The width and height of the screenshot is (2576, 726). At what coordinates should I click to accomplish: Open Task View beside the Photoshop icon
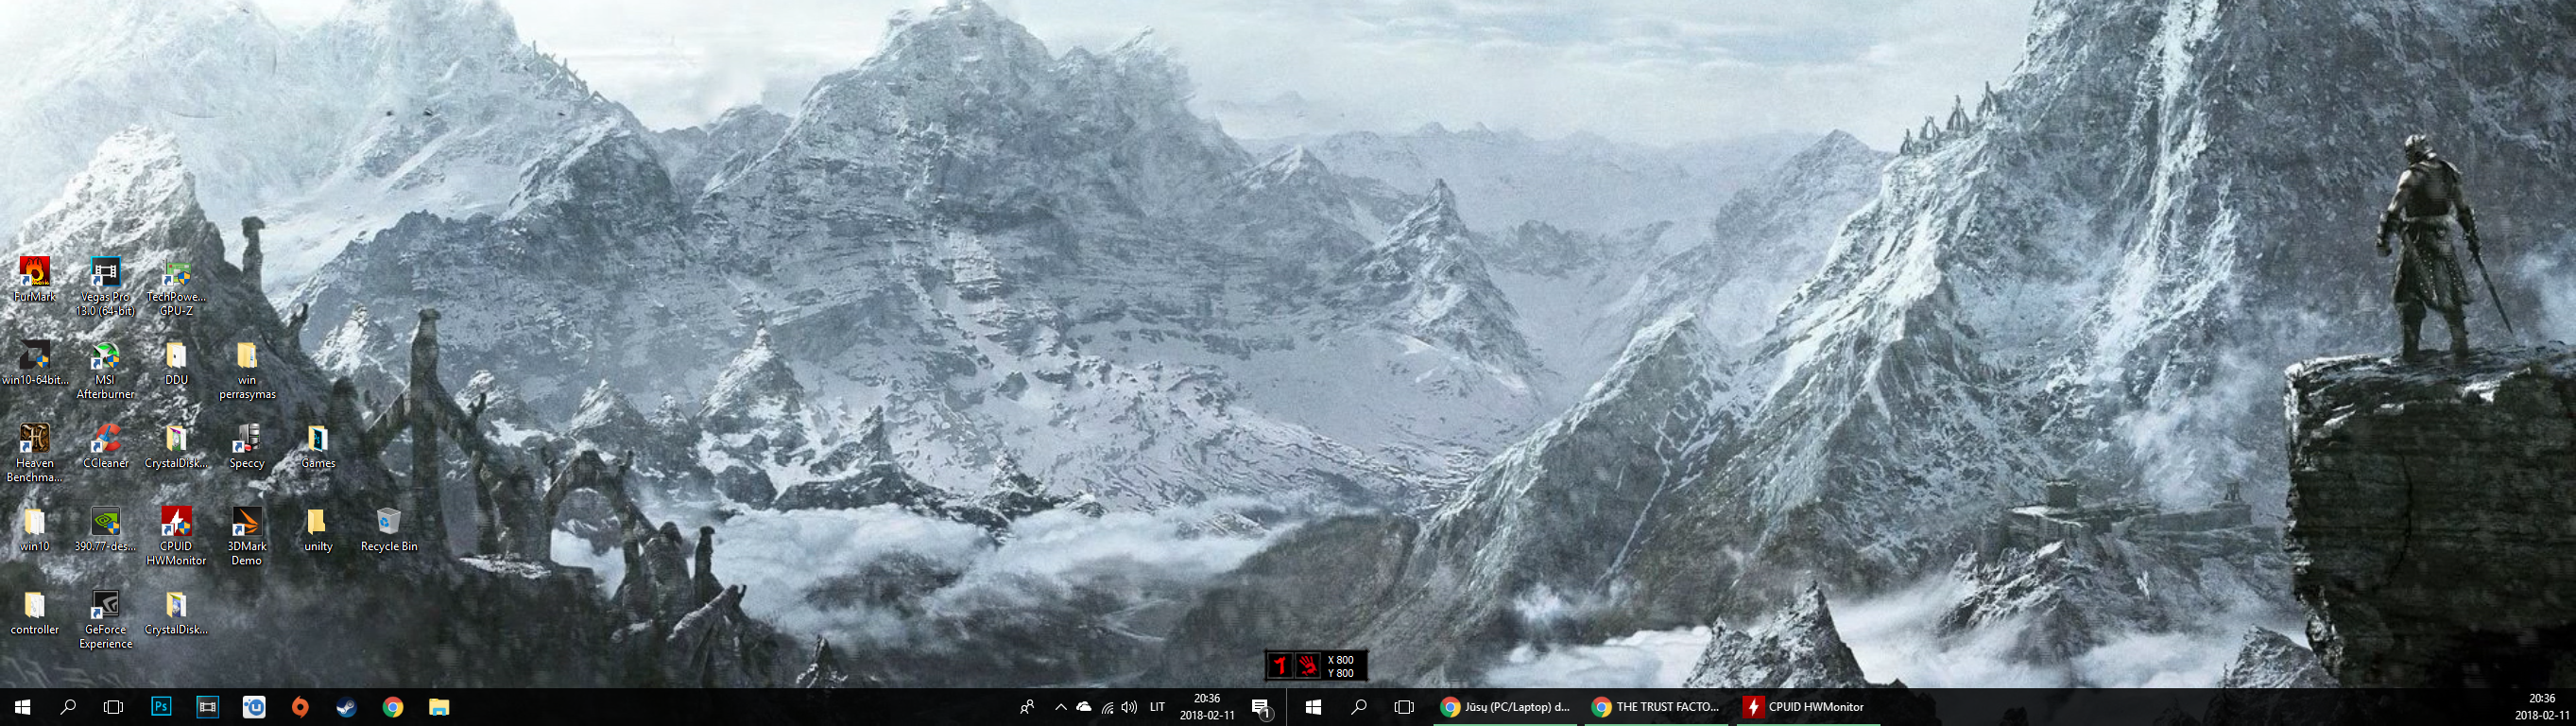(114, 707)
